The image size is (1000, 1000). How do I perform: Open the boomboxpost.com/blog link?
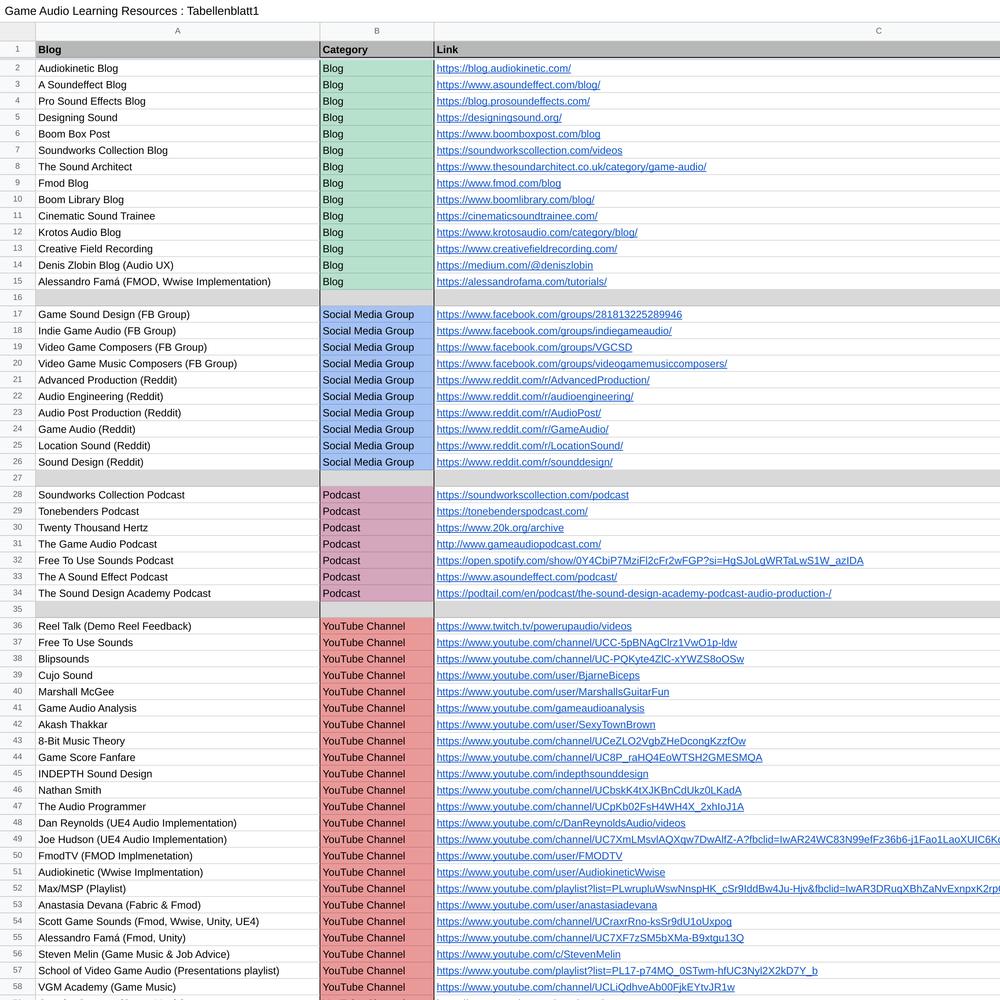[518, 134]
